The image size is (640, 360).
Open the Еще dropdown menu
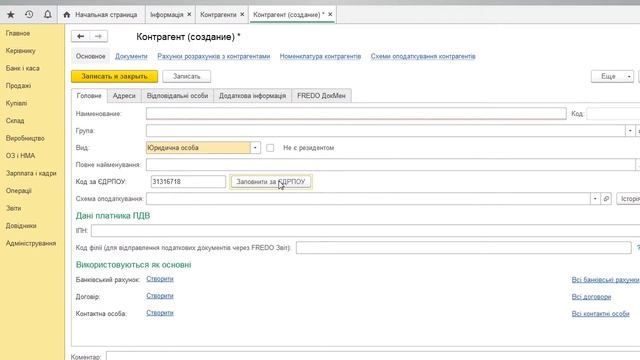tap(612, 76)
